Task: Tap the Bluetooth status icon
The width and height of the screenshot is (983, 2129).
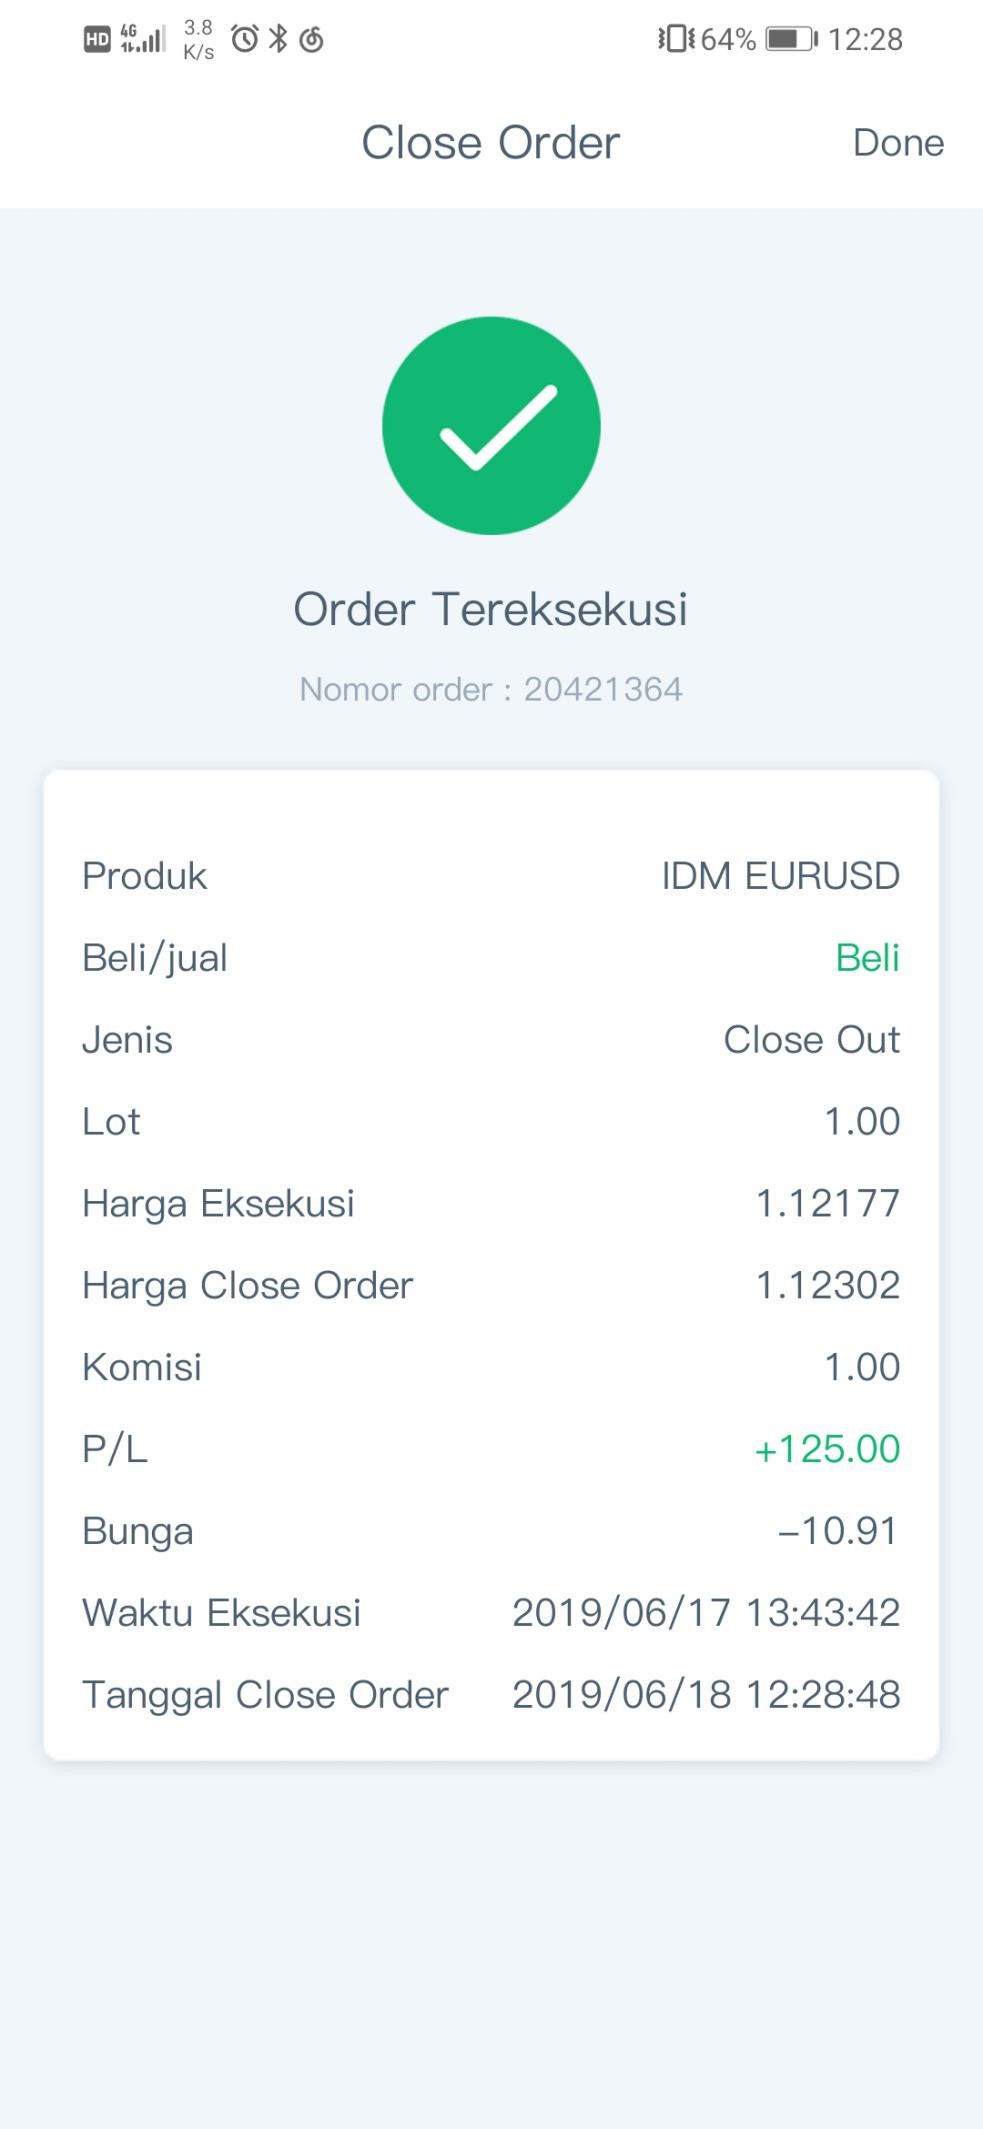Action: [x=278, y=39]
